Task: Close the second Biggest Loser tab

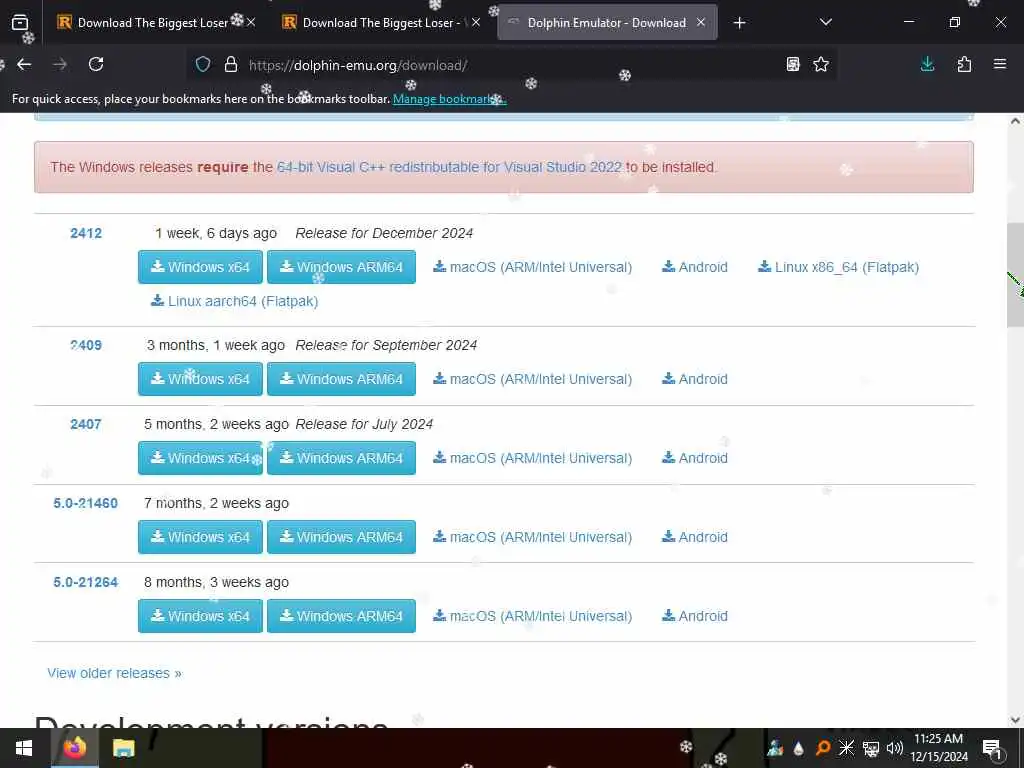Action: (476, 22)
